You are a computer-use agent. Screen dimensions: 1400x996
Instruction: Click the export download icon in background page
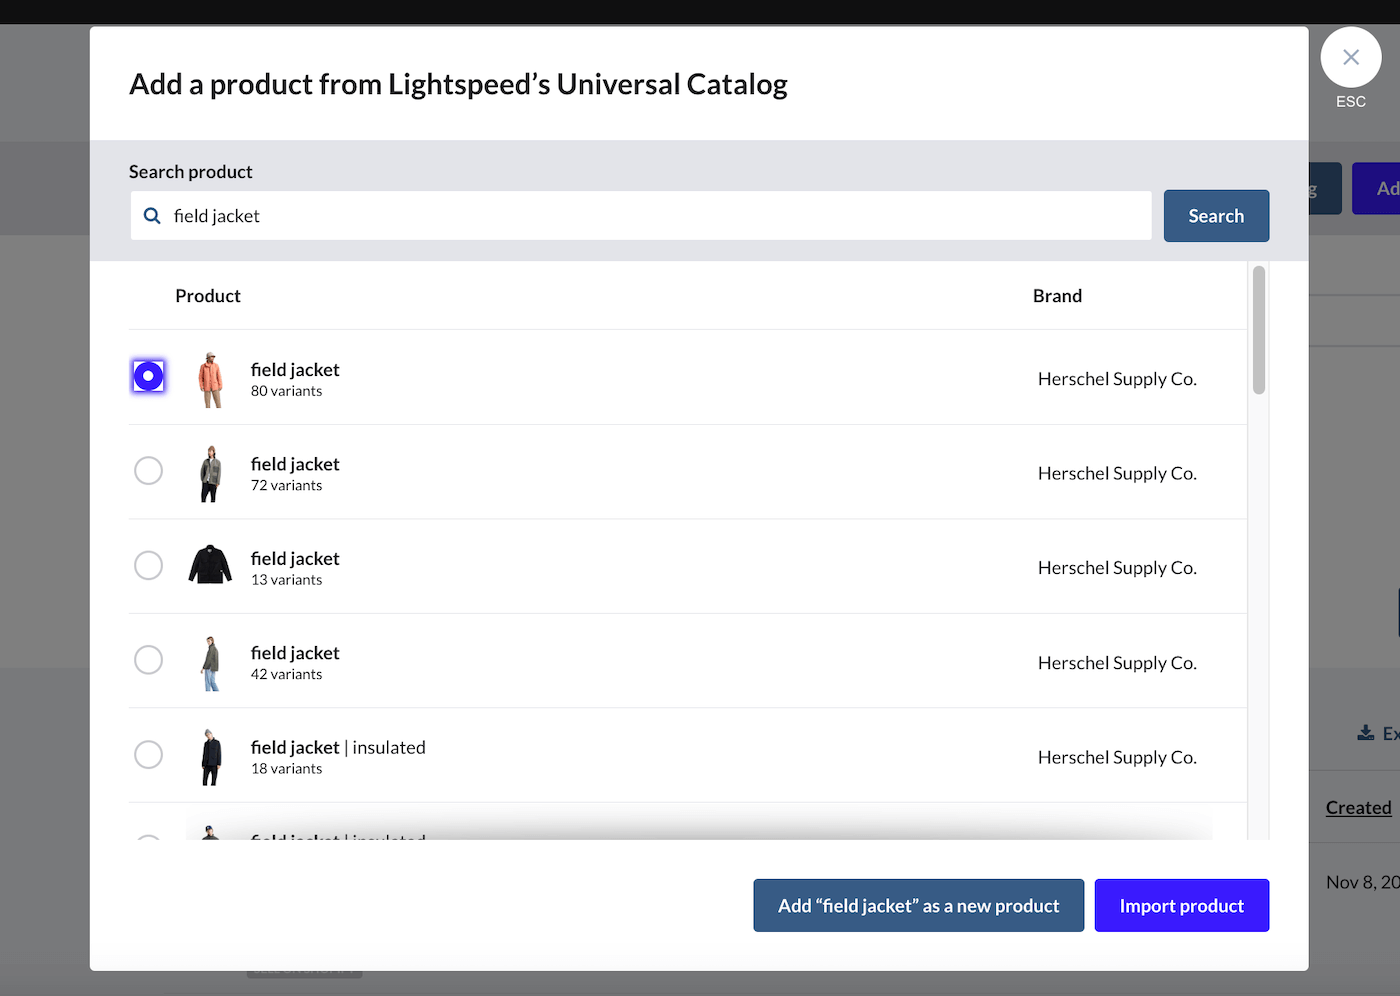point(1365,733)
